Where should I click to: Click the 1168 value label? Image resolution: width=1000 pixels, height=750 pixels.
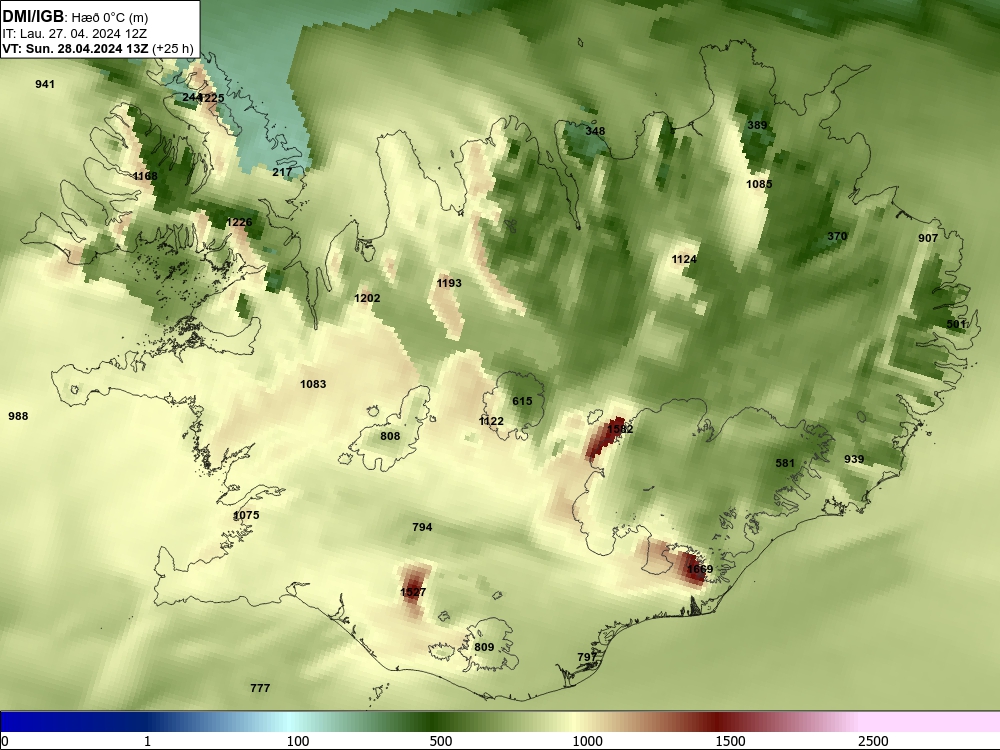point(145,176)
